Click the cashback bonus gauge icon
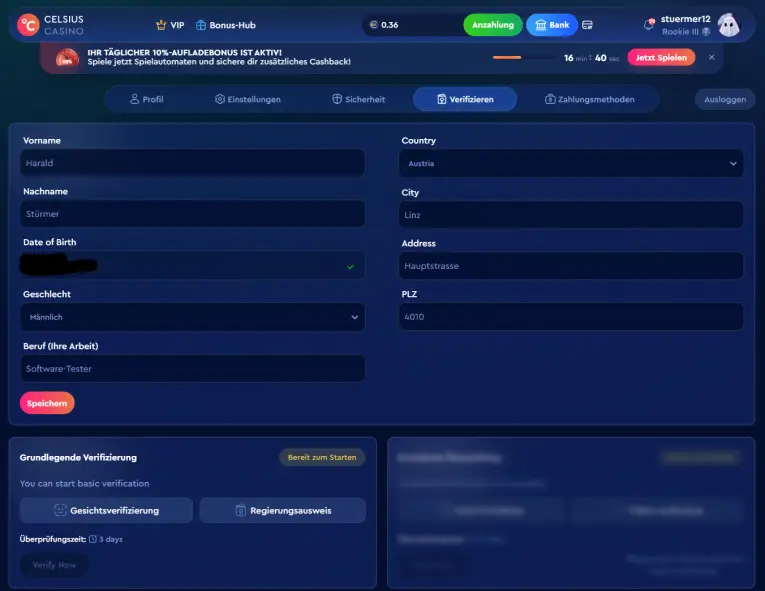The image size is (765, 591). 67,58
